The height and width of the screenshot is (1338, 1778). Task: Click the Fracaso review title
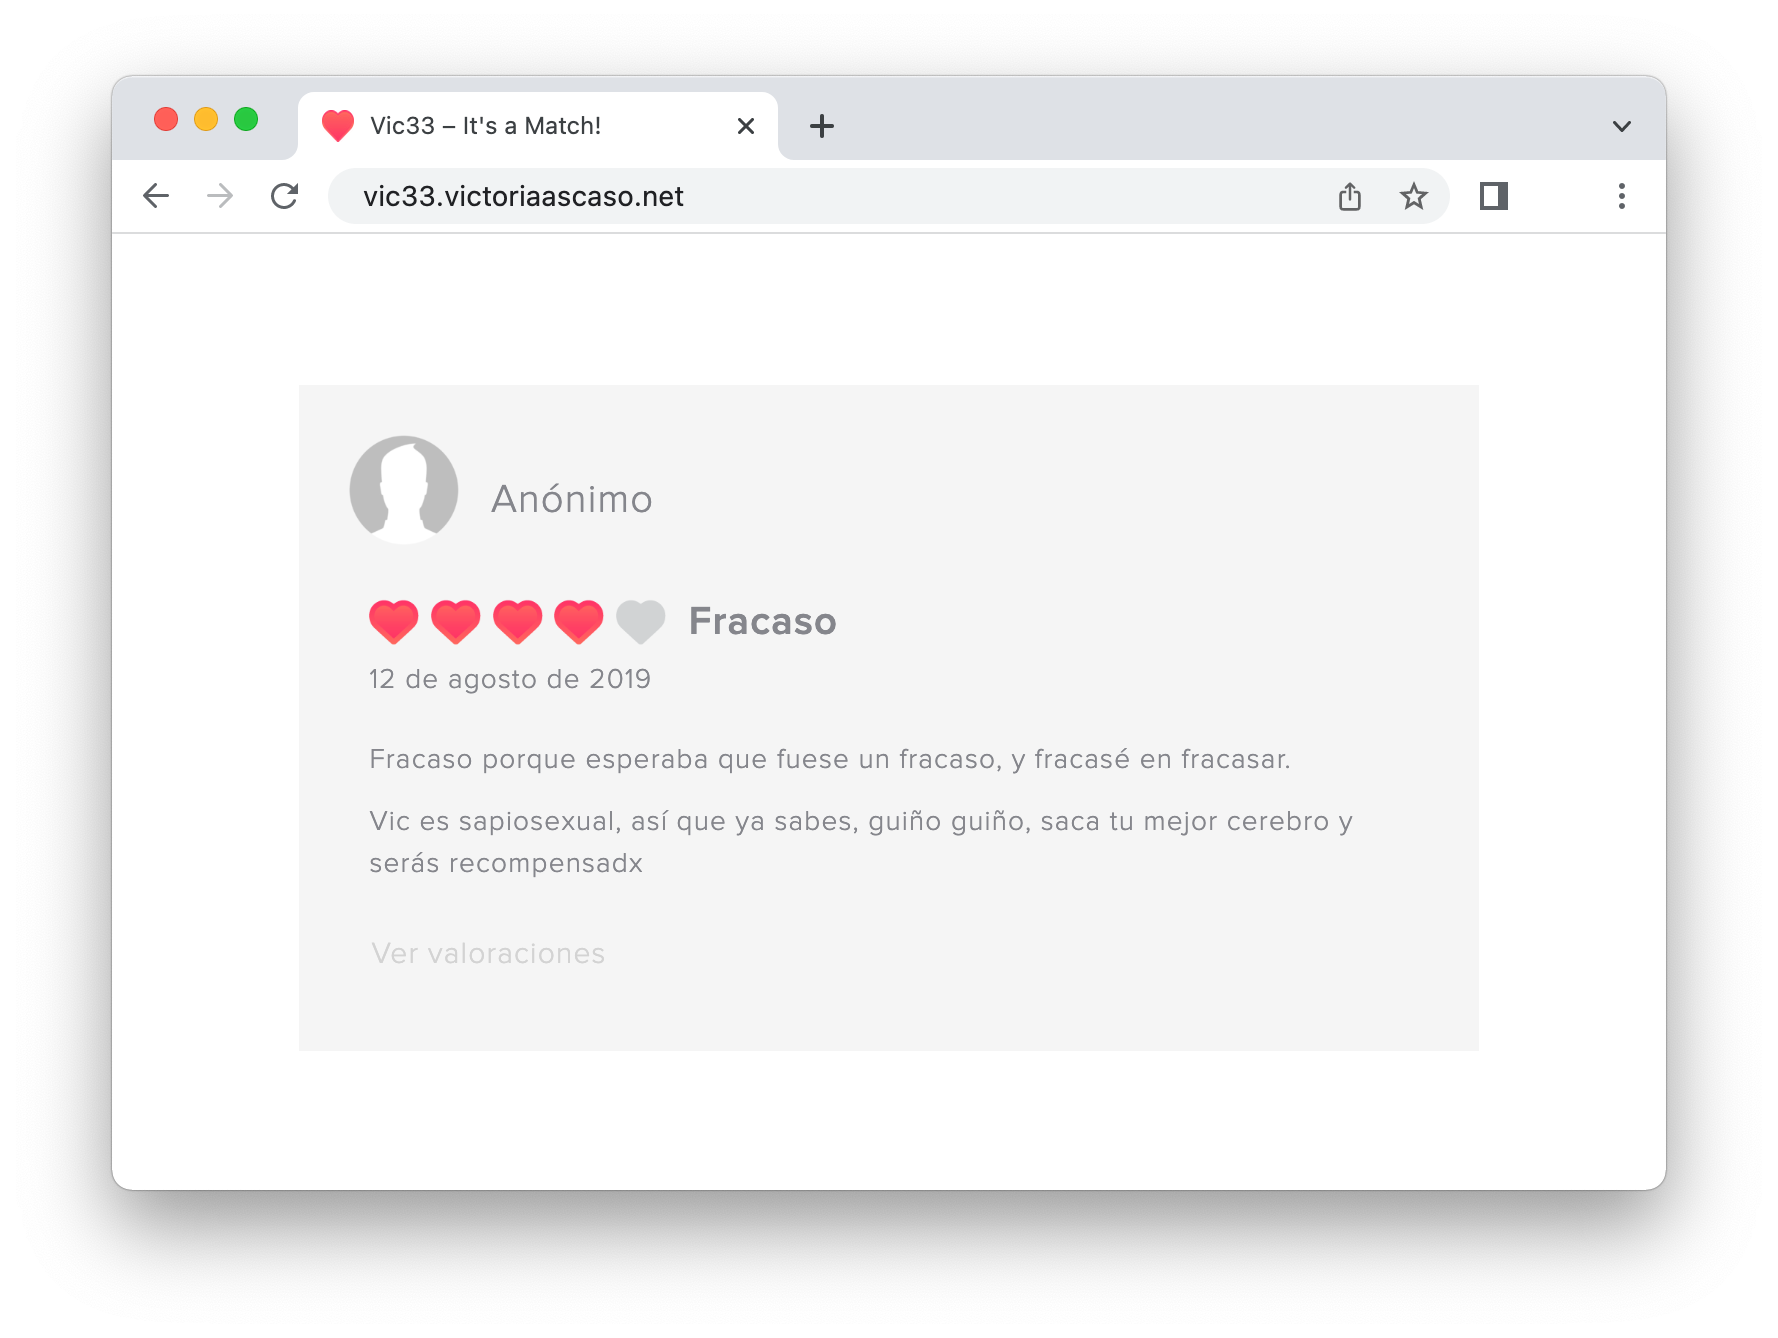coord(763,621)
